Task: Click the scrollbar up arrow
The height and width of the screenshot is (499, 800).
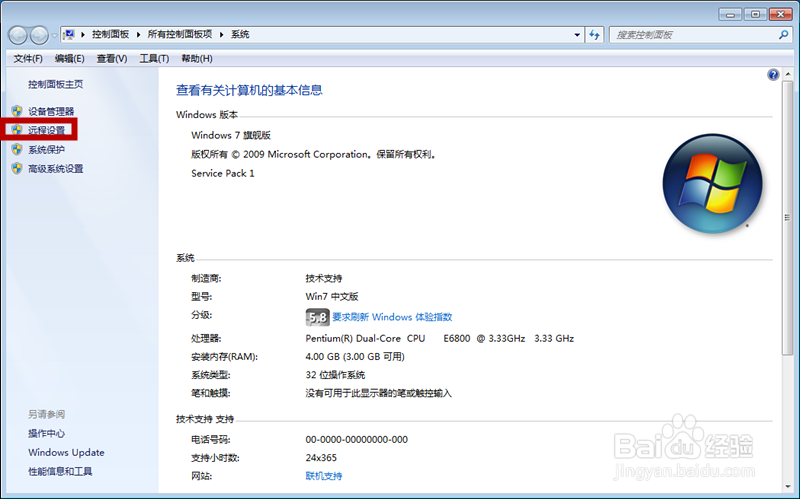Action: (x=788, y=74)
